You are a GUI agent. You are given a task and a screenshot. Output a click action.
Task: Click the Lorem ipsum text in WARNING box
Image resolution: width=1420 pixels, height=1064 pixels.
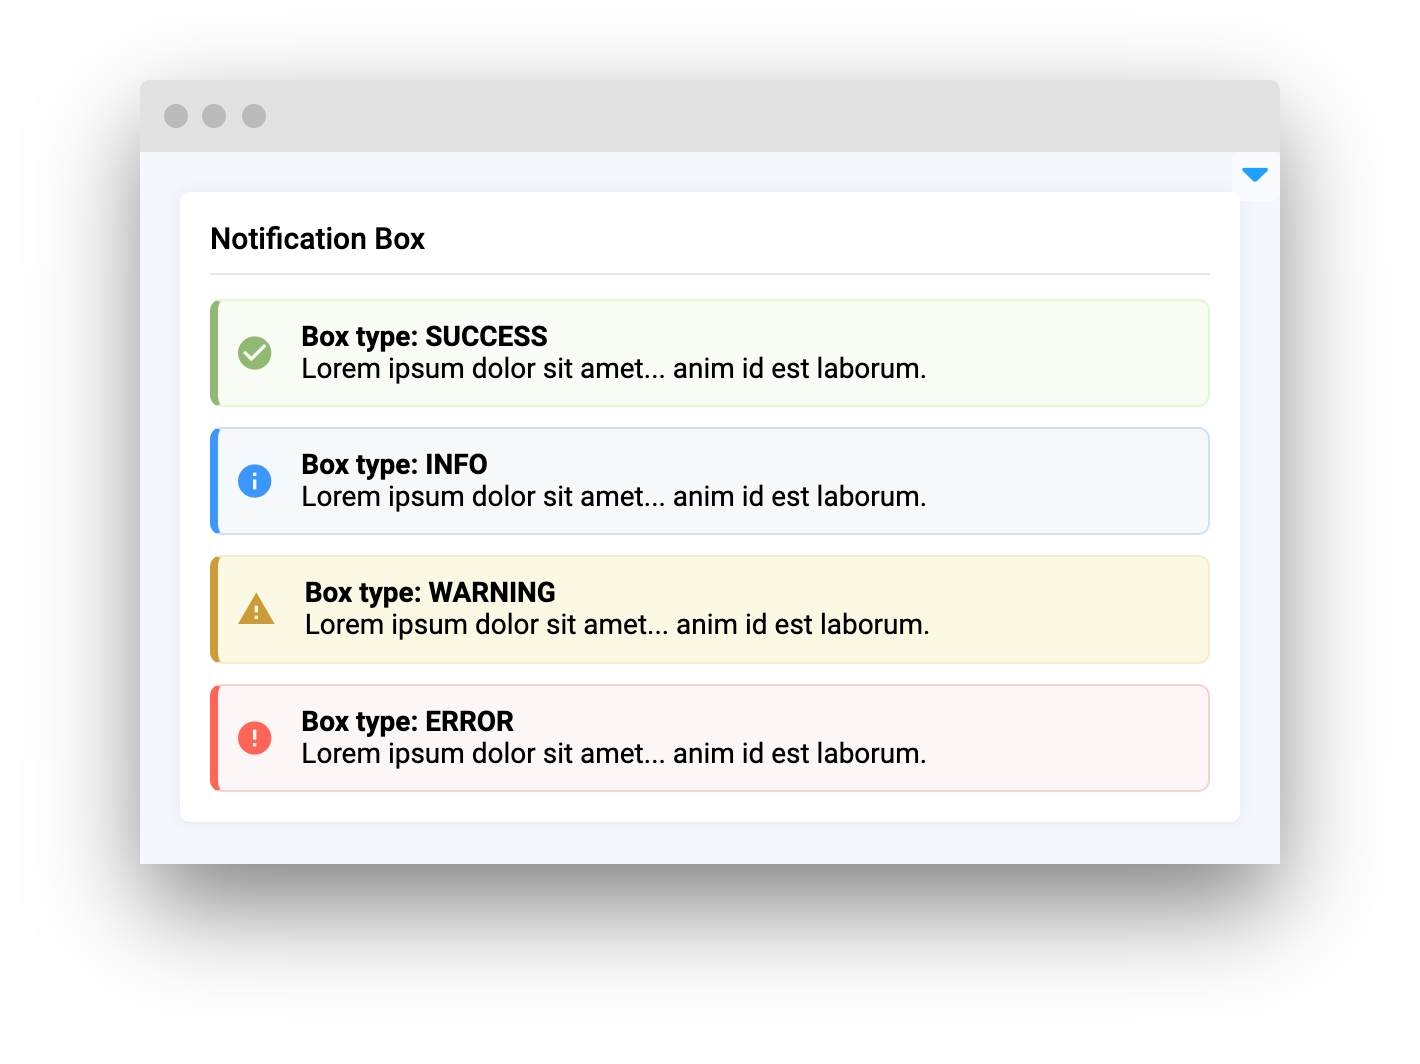tap(617, 625)
